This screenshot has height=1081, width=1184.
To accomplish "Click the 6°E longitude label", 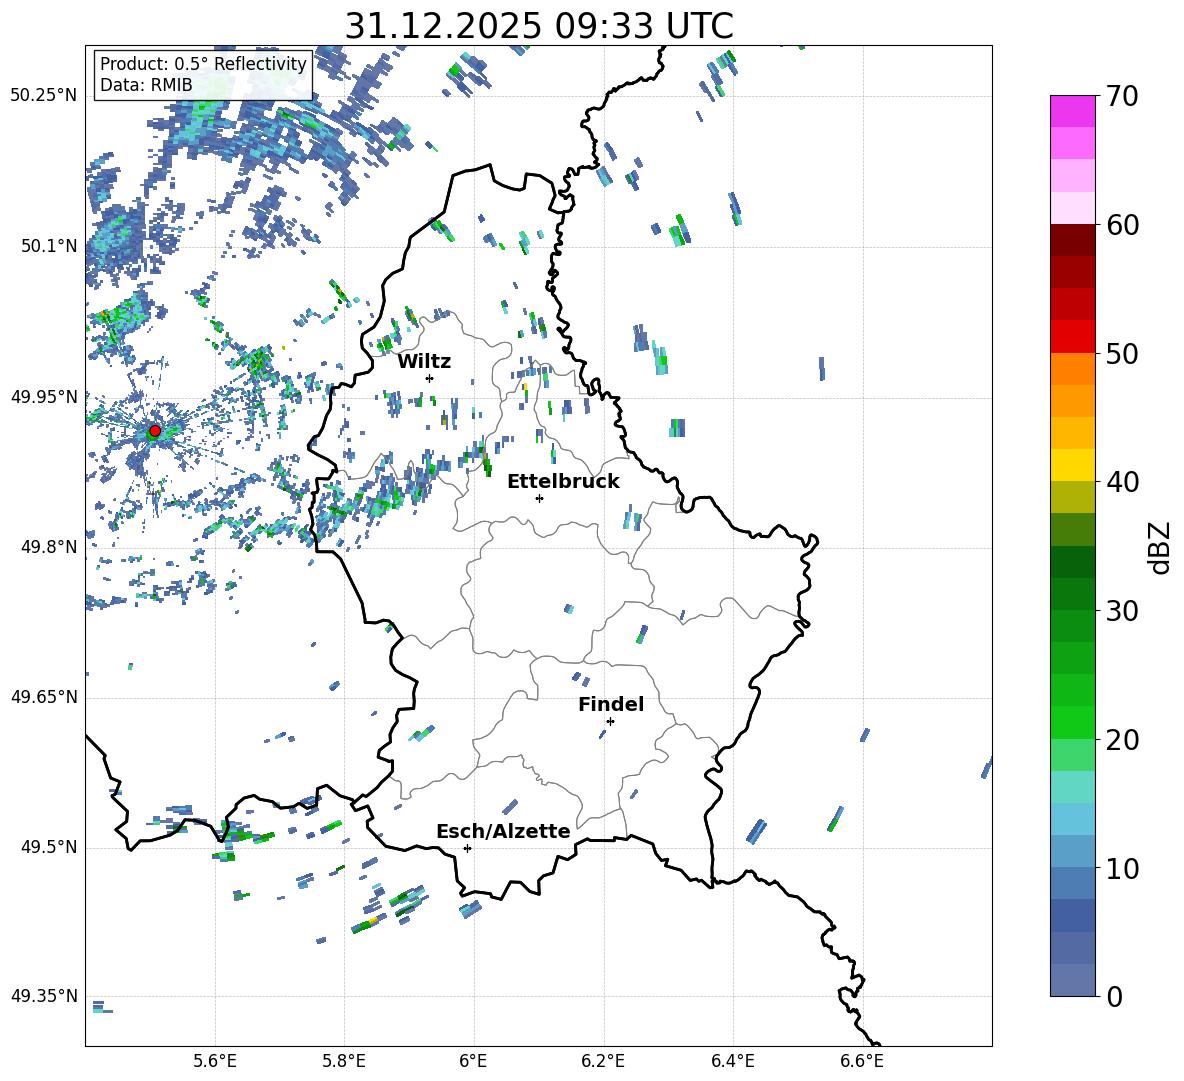I will click(473, 1061).
